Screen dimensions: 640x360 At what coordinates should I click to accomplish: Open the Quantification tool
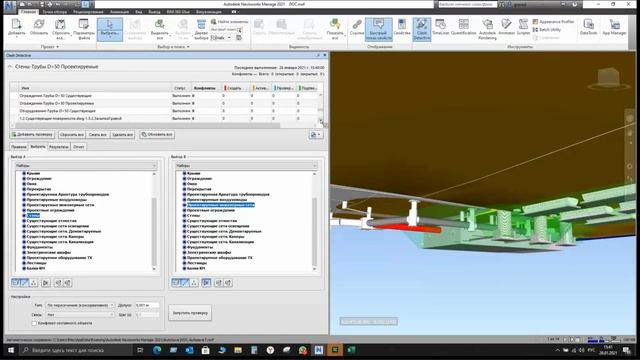tap(463, 27)
